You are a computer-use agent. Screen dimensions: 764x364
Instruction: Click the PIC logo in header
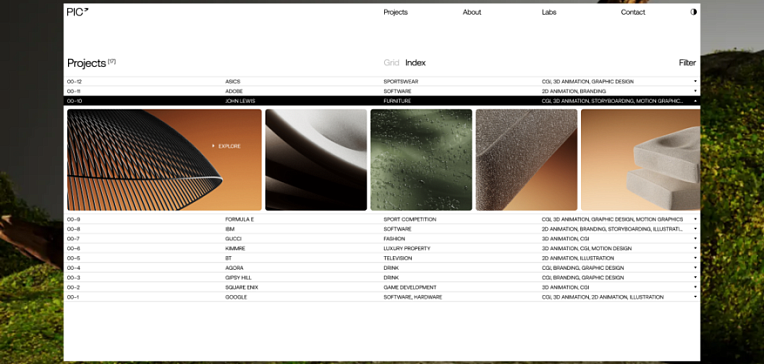click(77, 12)
